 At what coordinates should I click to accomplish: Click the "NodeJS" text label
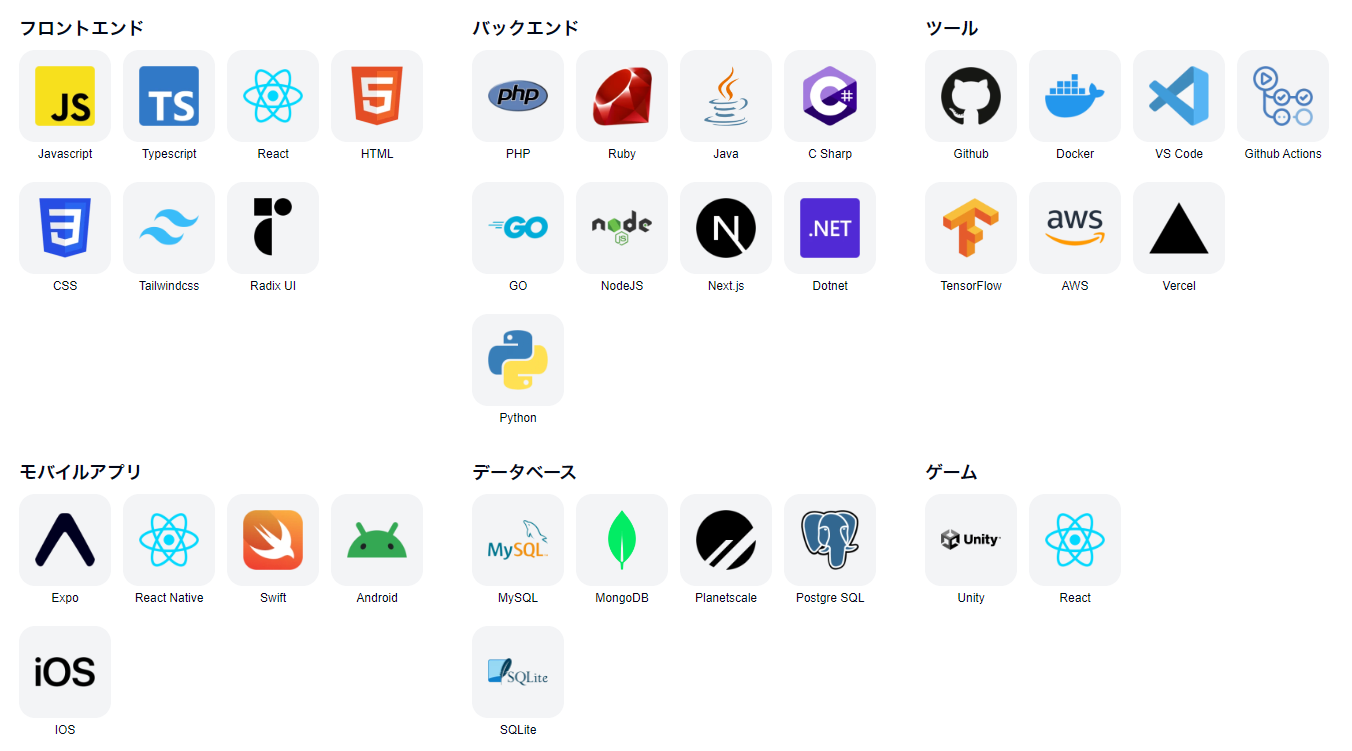[622, 286]
